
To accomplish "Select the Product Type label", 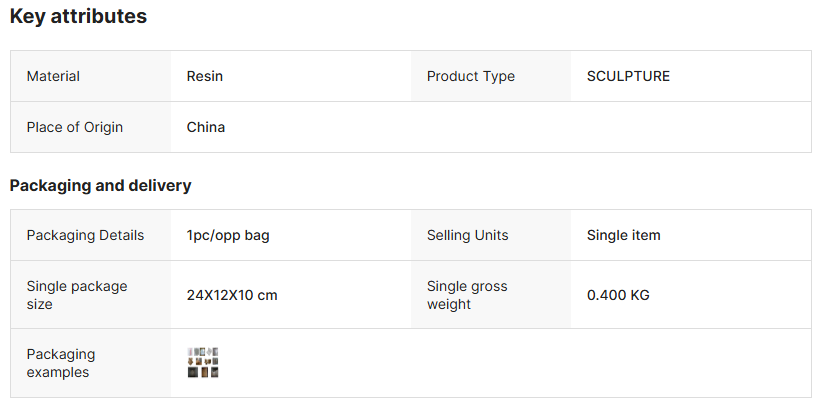I will pos(471,76).
